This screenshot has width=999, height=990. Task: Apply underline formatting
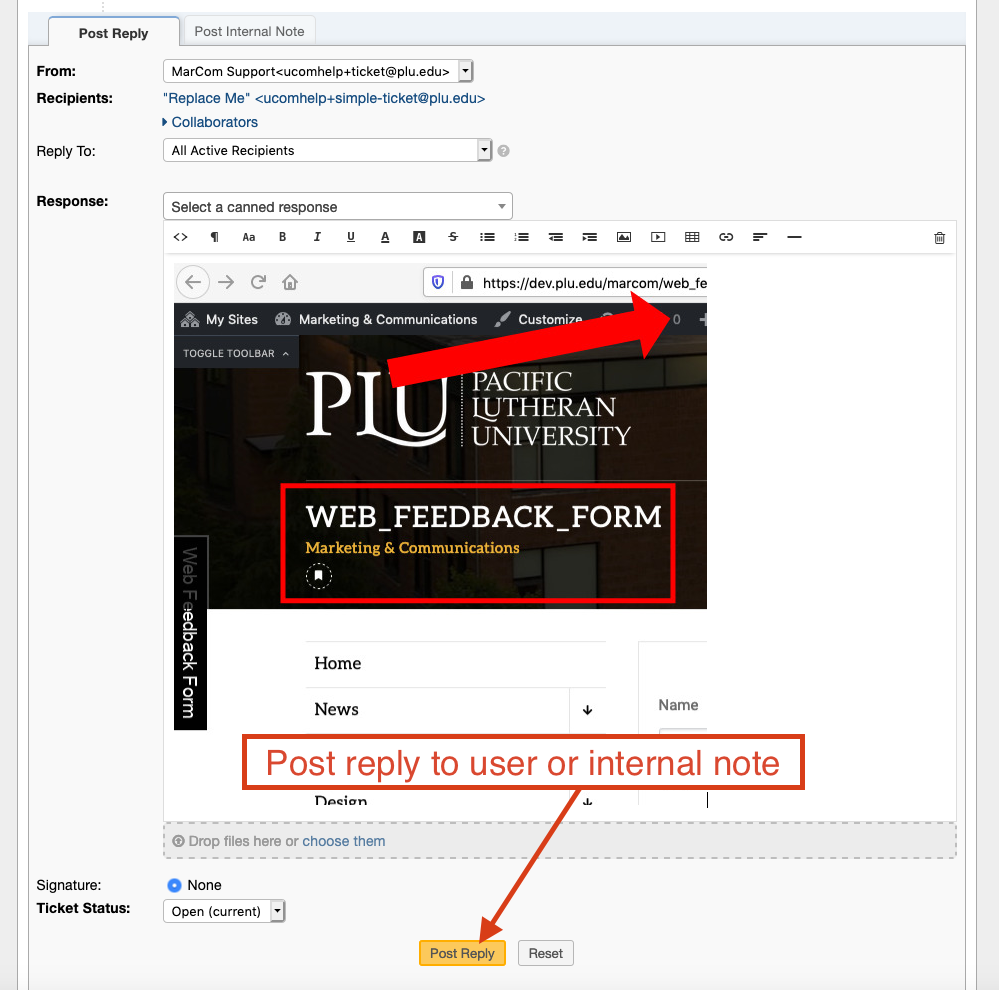(x=351, y=237)
